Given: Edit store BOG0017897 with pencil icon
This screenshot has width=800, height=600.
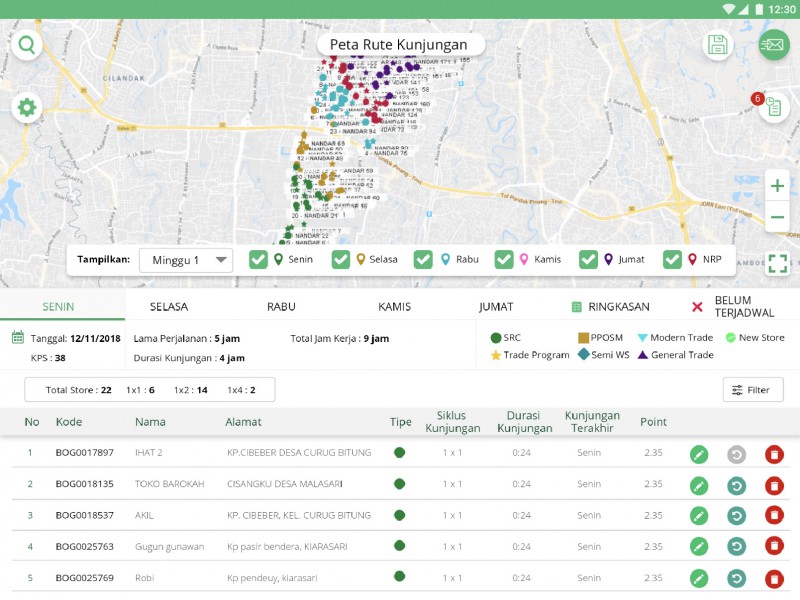Looking at the screenshot, I should [698, 454].
